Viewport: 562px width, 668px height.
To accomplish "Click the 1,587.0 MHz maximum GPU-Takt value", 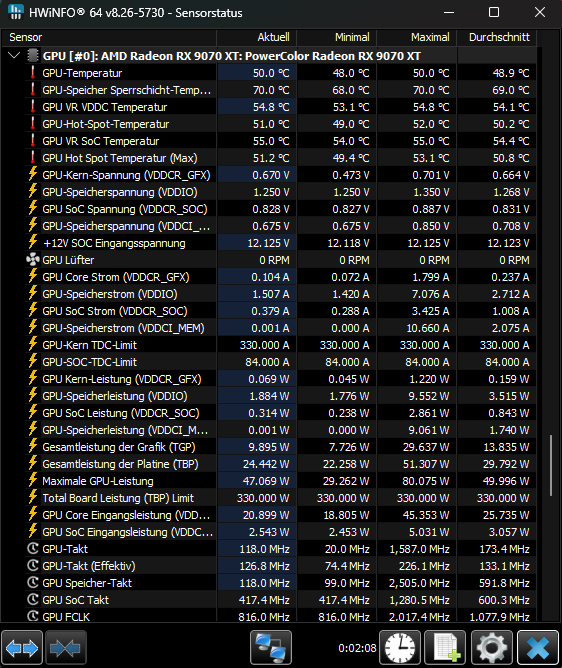I will click(419, 549).
